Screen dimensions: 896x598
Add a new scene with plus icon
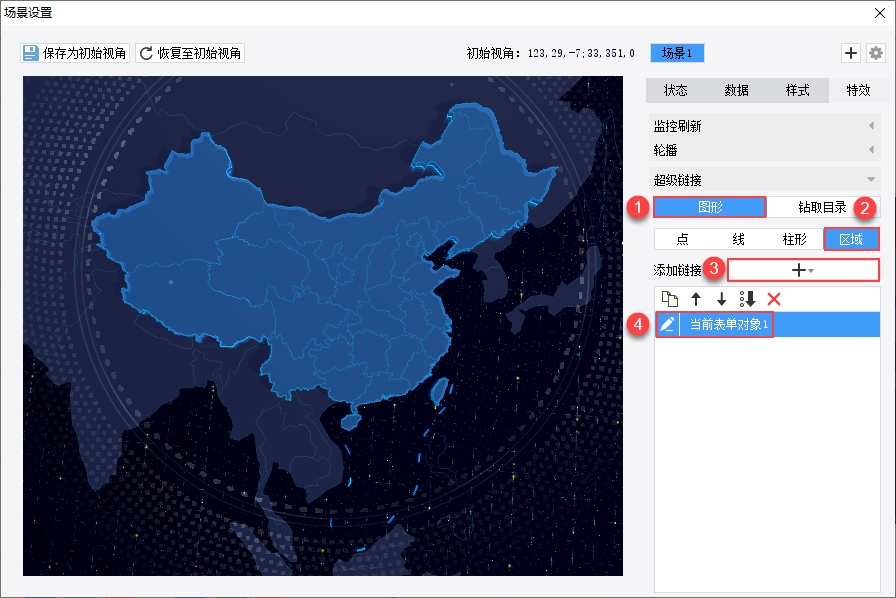(x=851, y=53)
